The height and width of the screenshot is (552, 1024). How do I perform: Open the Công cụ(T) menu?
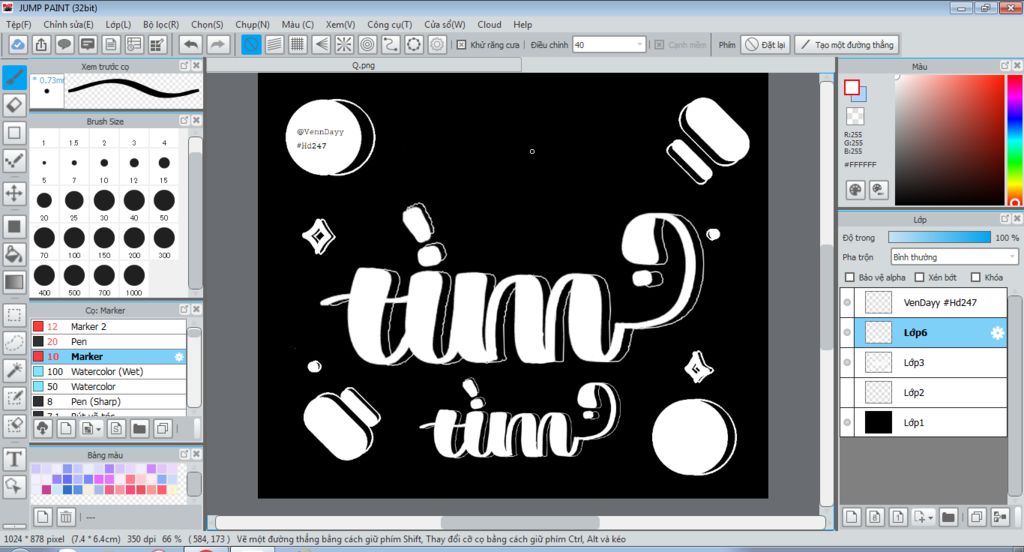tap(389, 24)
